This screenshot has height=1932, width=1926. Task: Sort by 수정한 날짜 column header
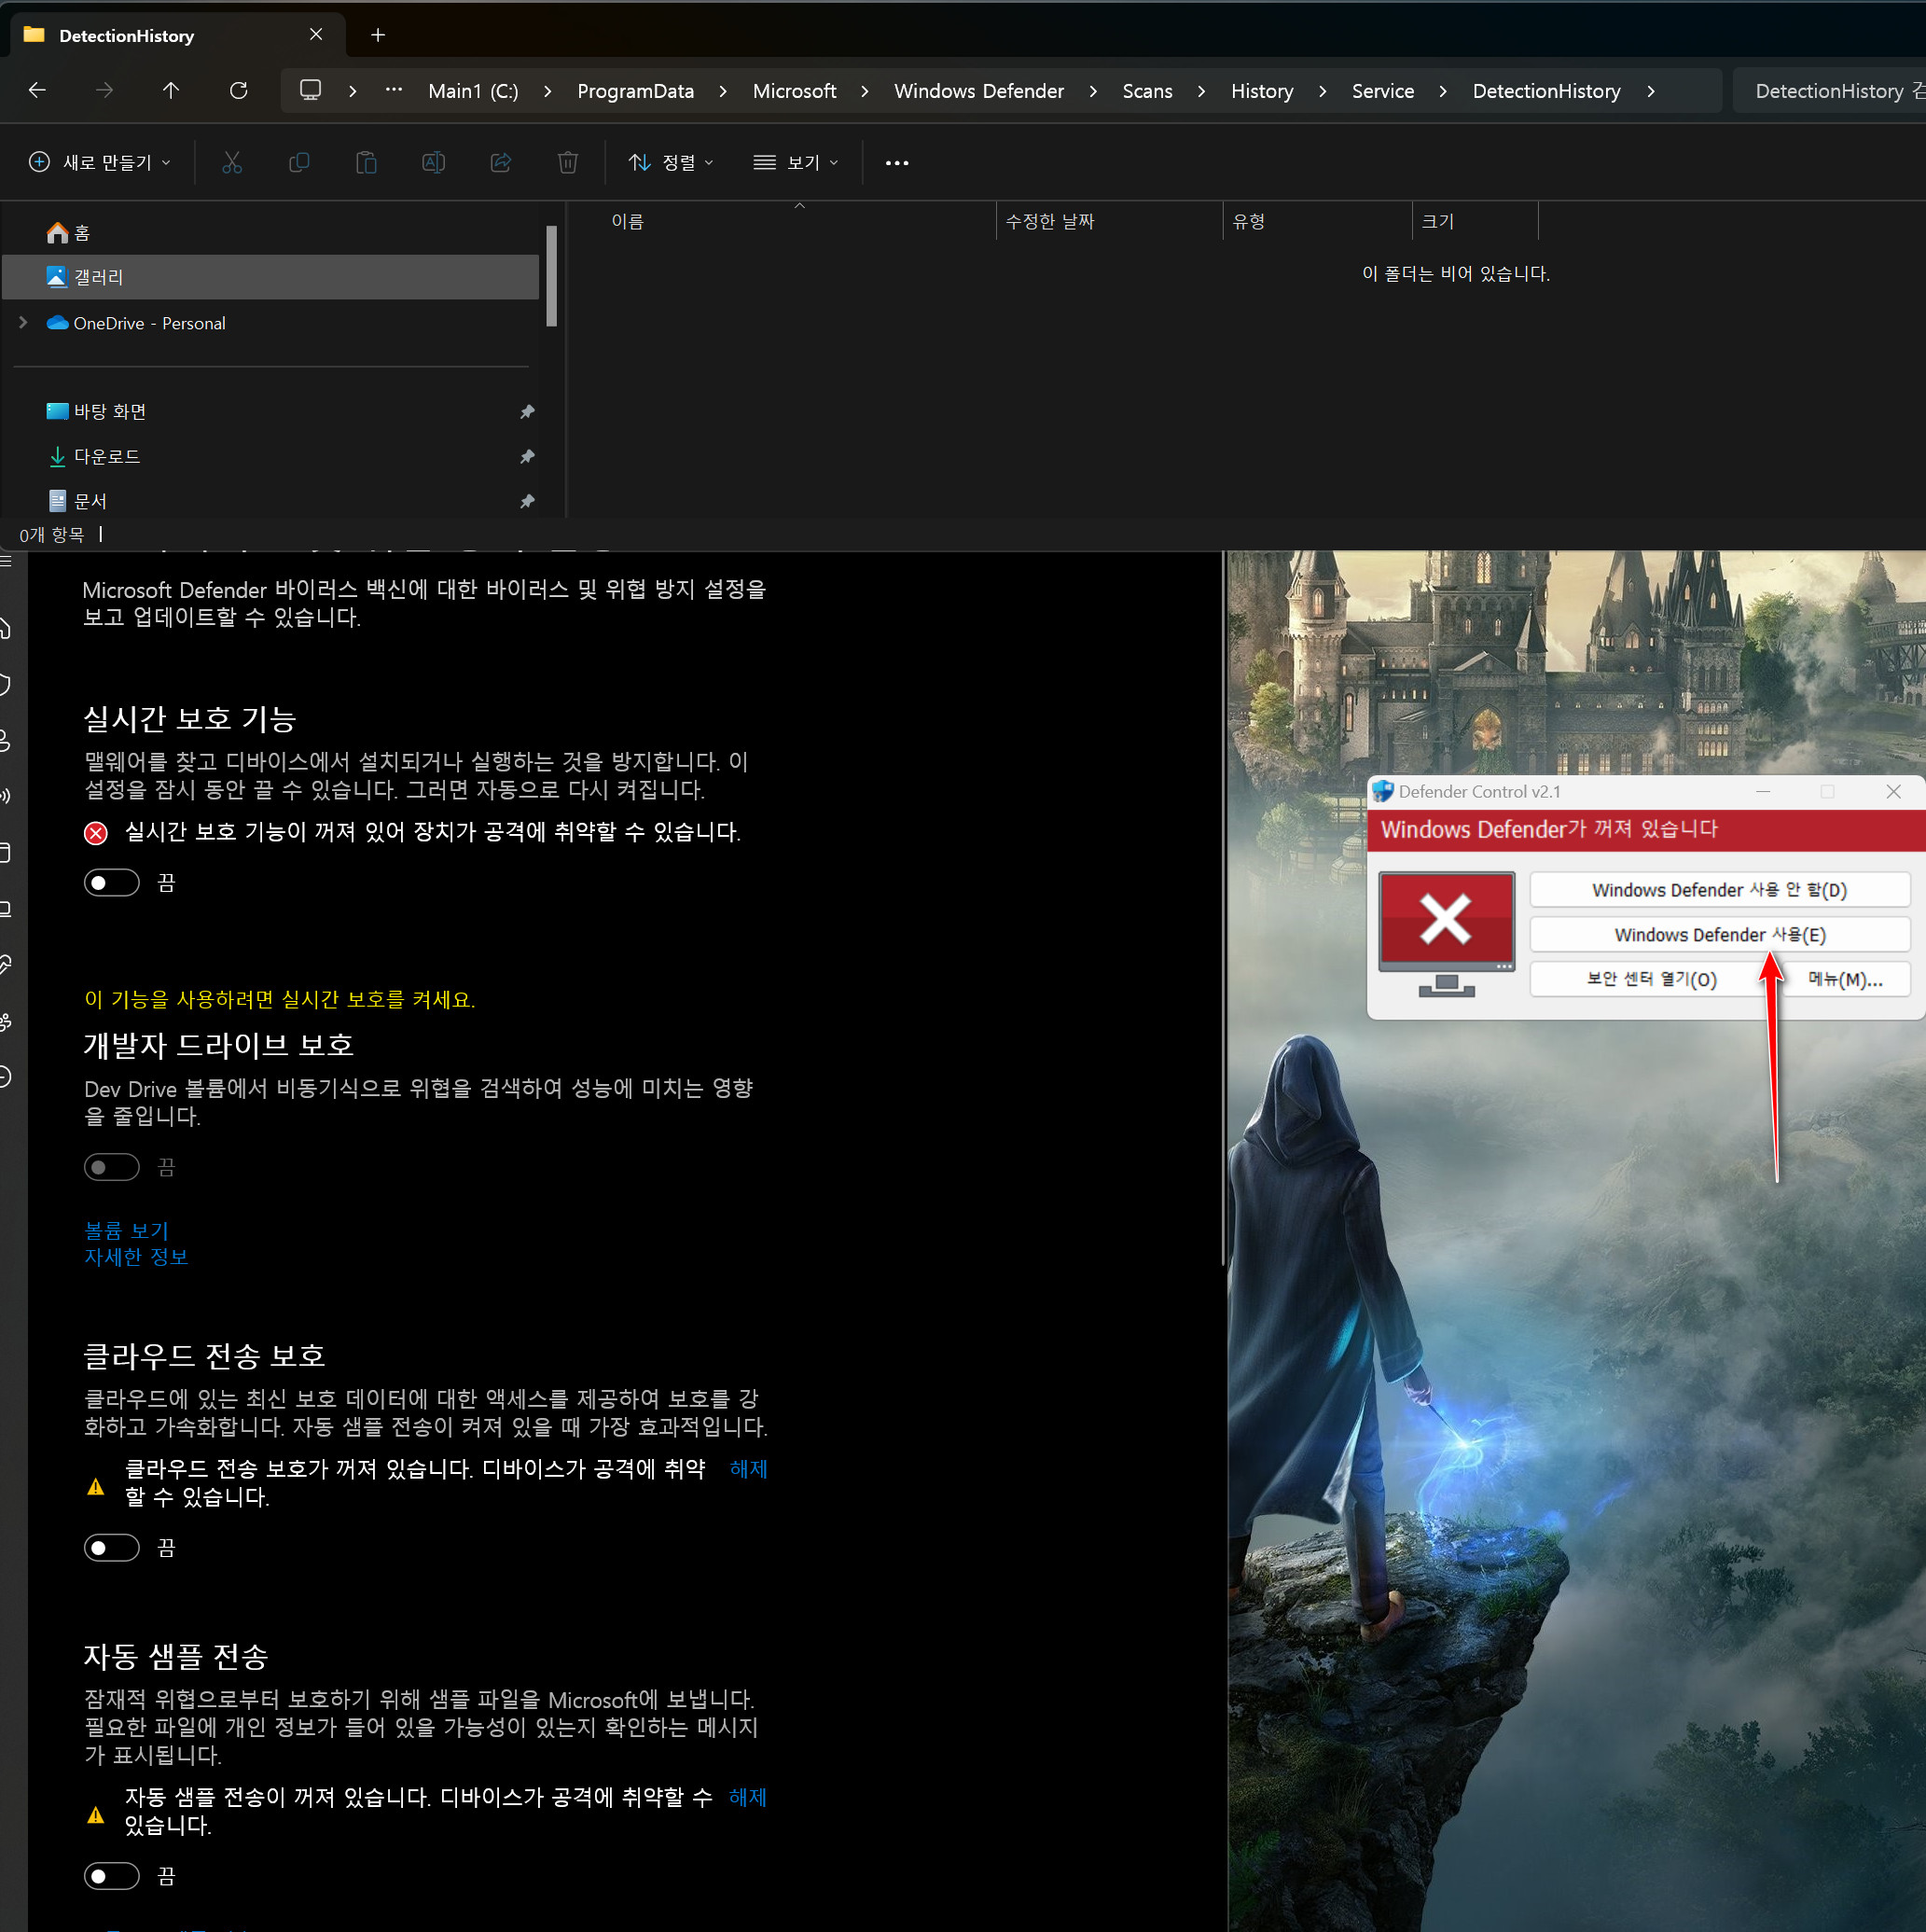tap(1109, 221)
